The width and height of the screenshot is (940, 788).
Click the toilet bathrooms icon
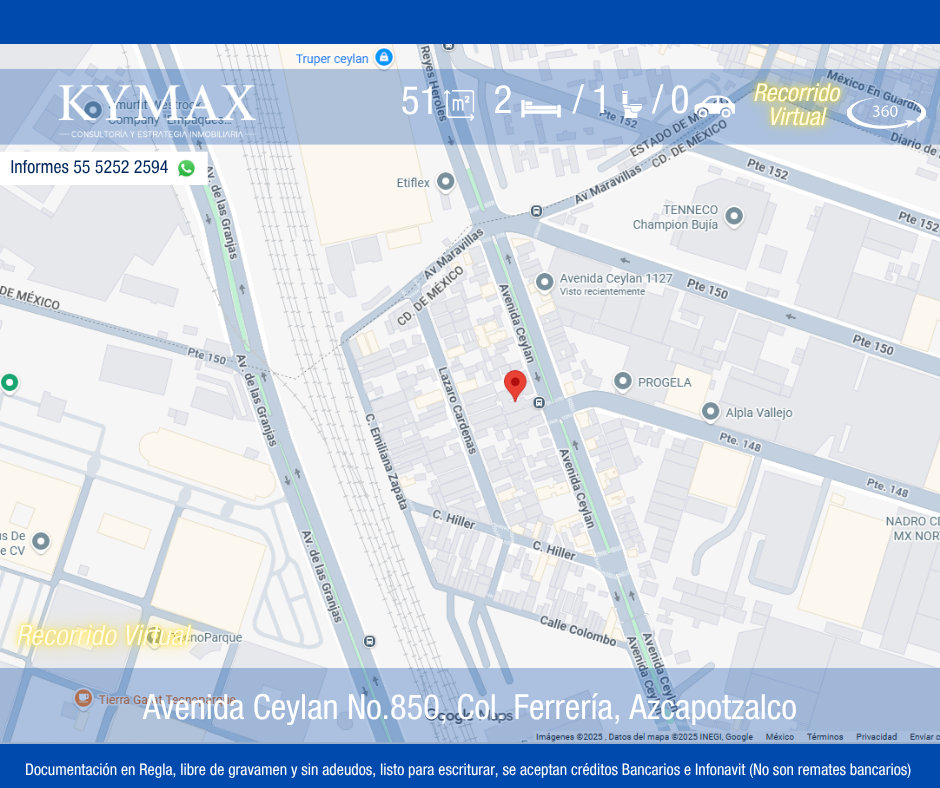coord(631,103)
